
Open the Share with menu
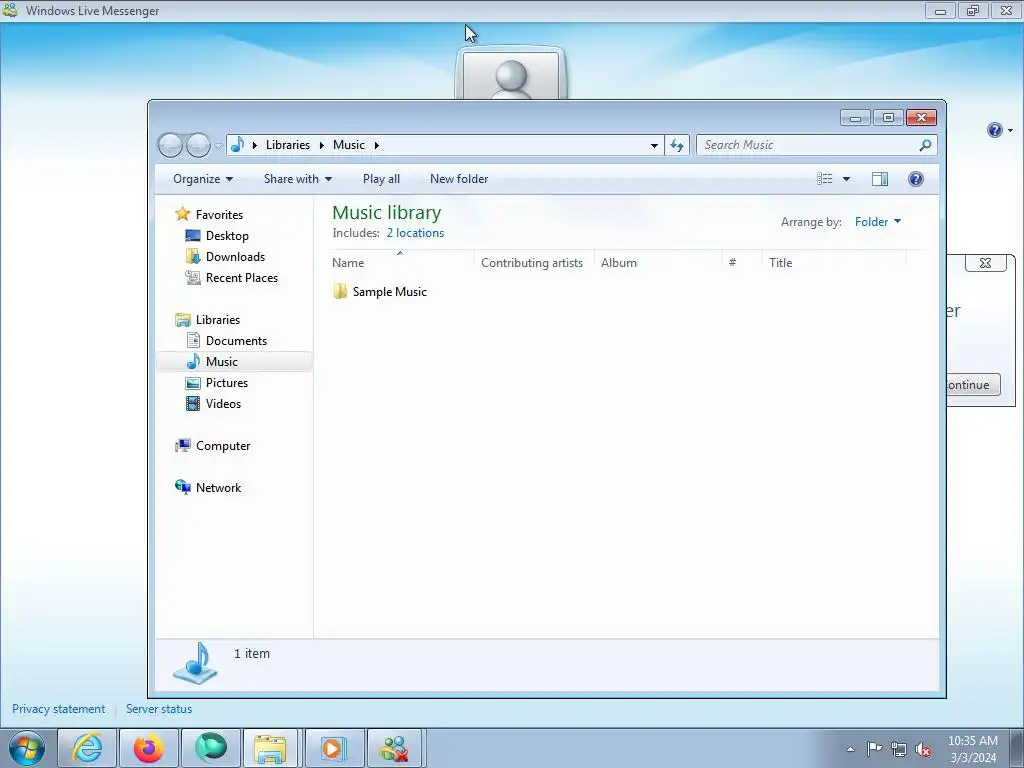(298, 179)
